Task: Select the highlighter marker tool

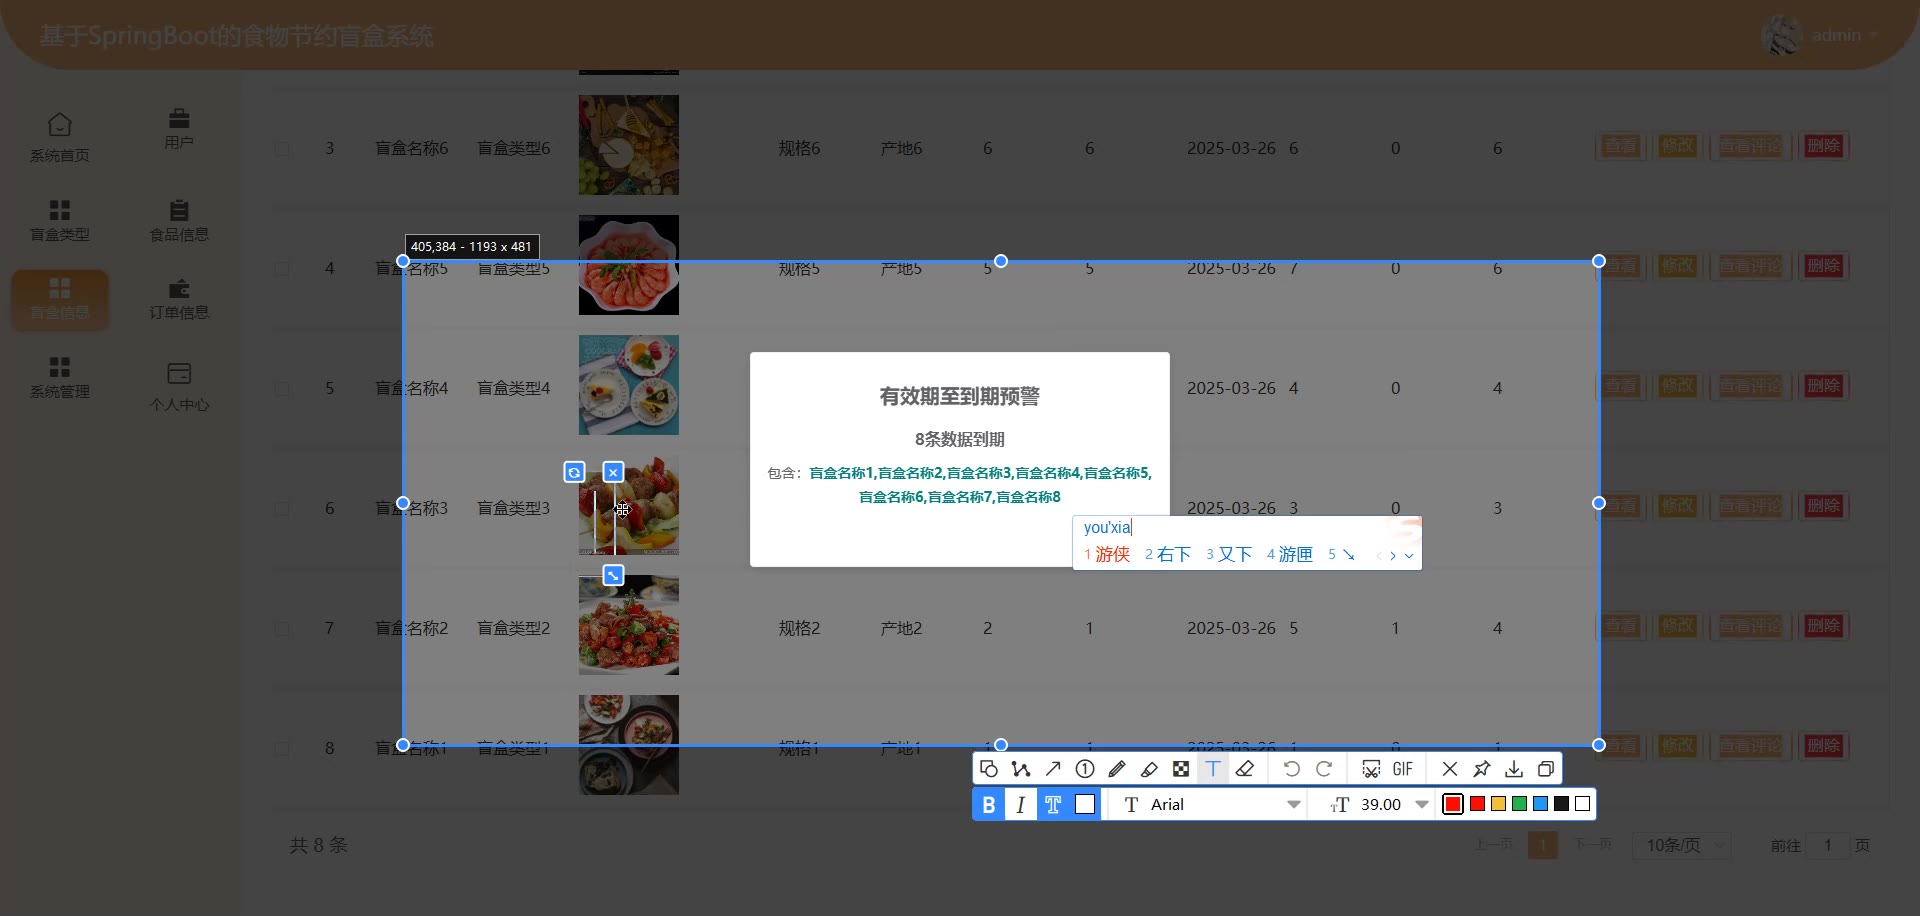Action: coord(1149,769)
